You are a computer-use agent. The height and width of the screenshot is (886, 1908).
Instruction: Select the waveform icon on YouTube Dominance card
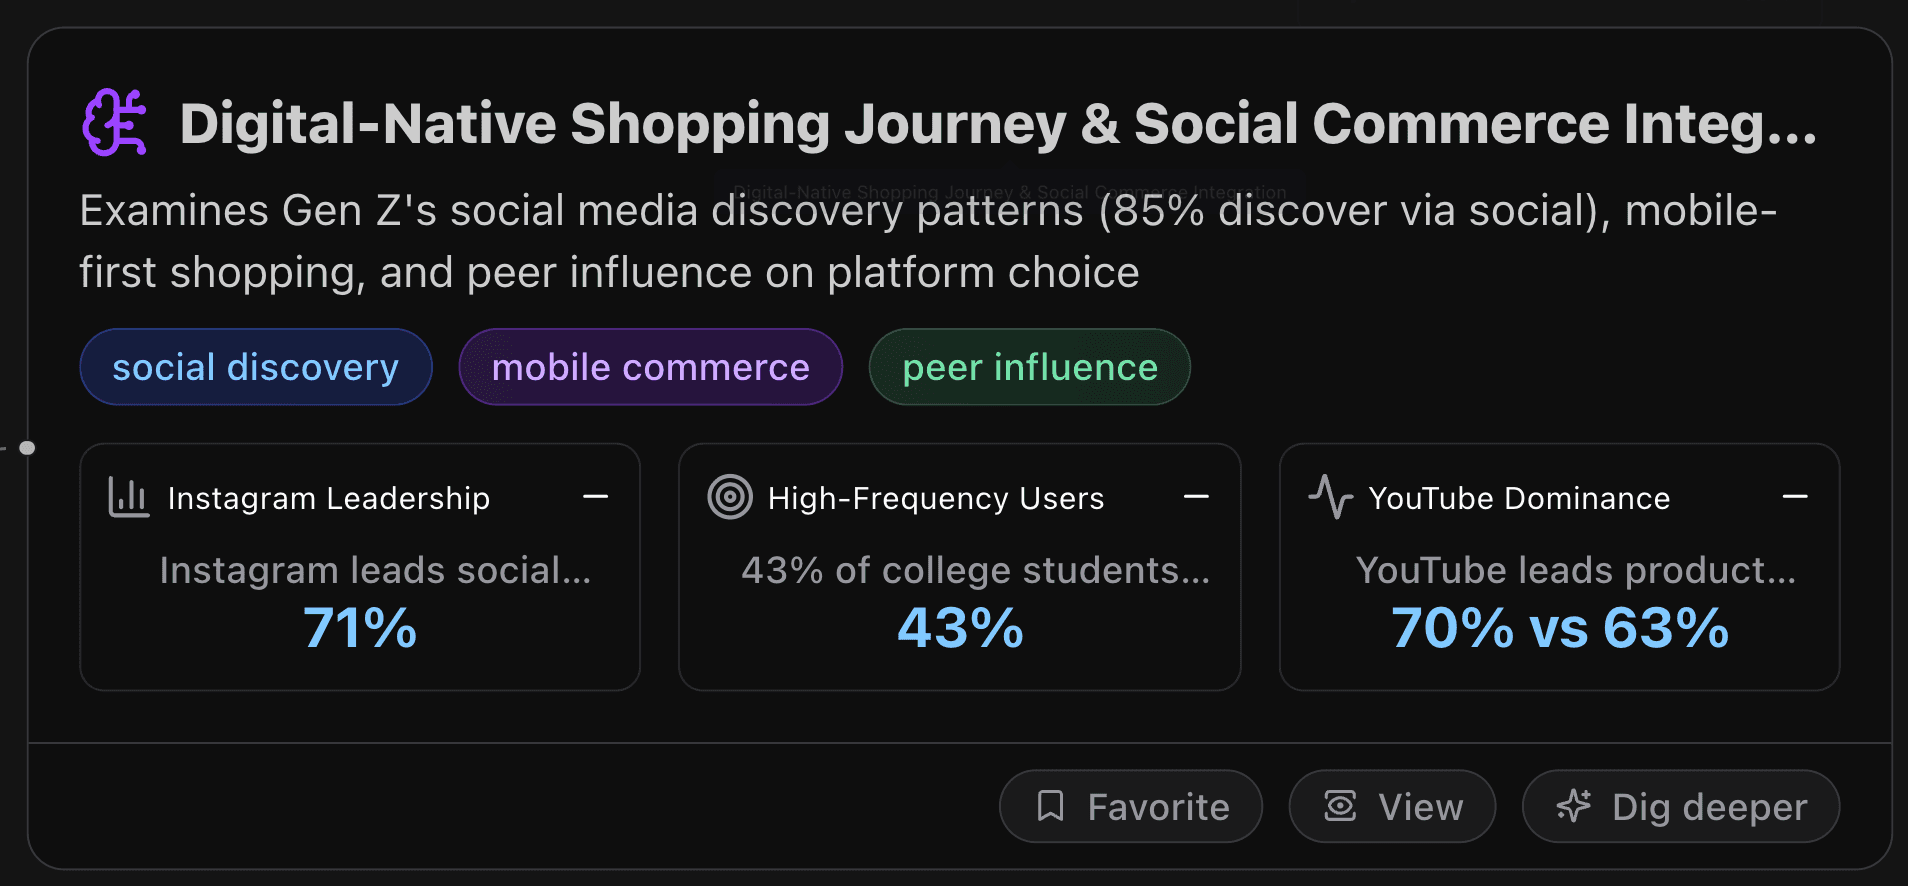[x=1330, y=497]
